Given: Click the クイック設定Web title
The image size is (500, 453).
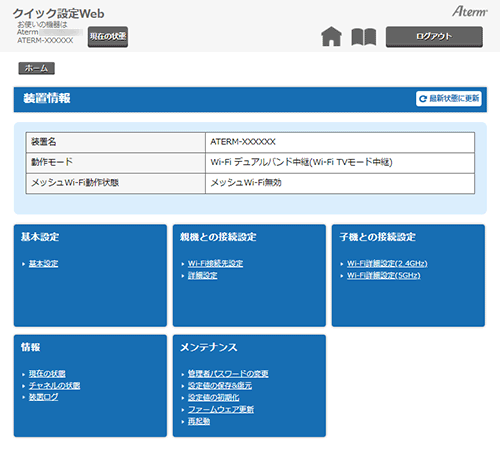Looking at the screenshot, I should (58, 14).
